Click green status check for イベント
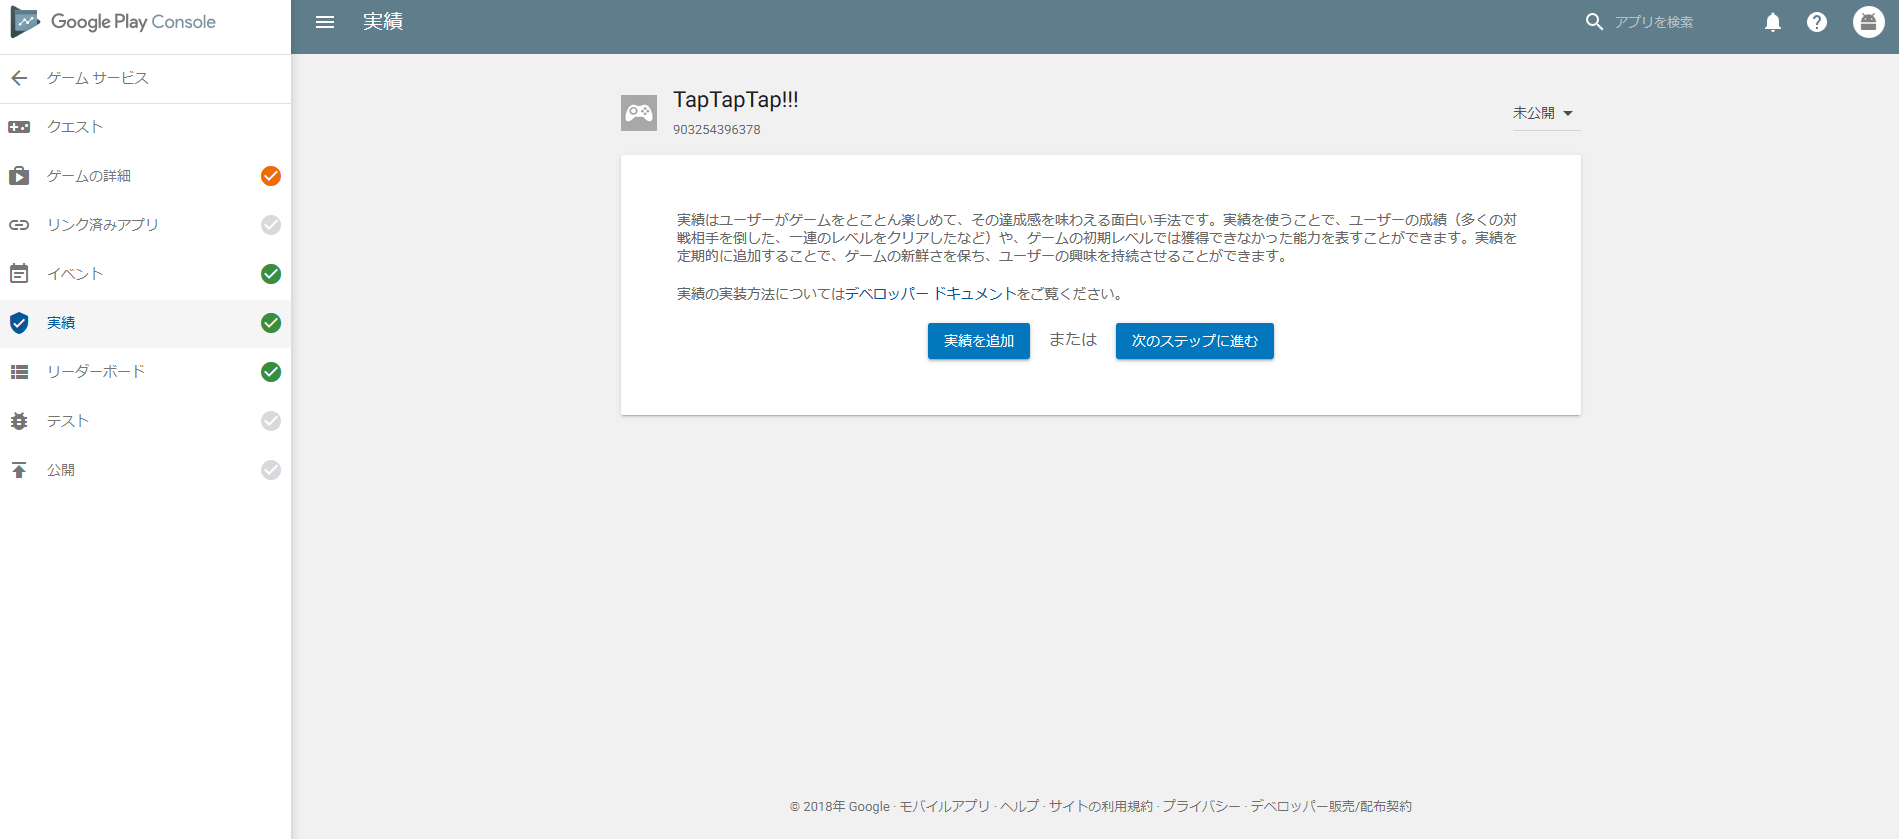The image size is (1899, 839). pos(271,274)
